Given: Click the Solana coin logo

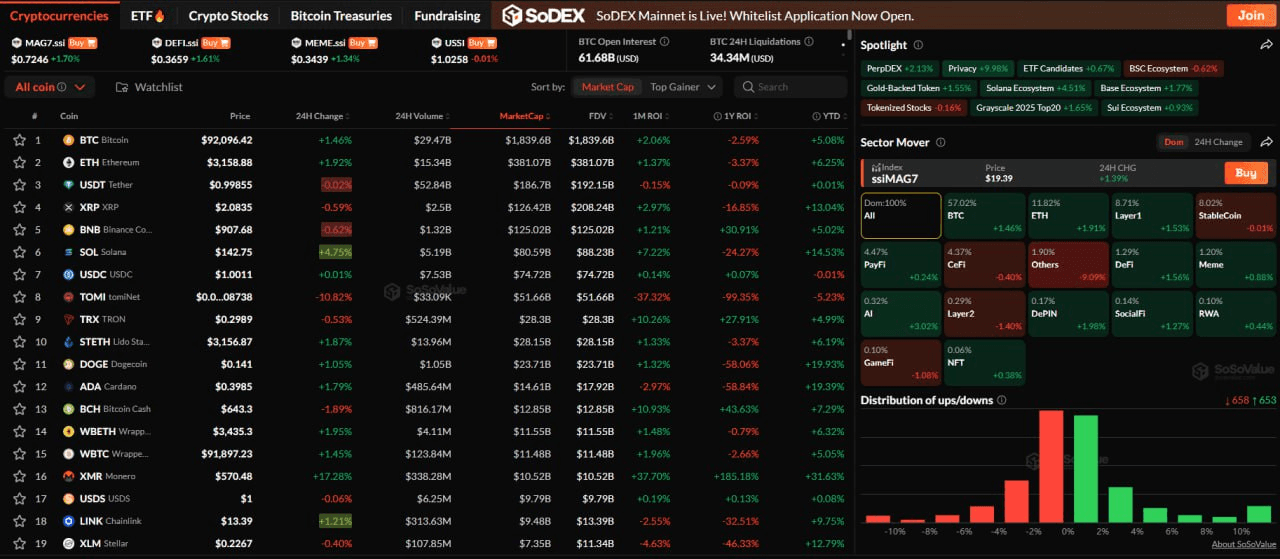Looking at the screenshot, I should click(68, 252).
